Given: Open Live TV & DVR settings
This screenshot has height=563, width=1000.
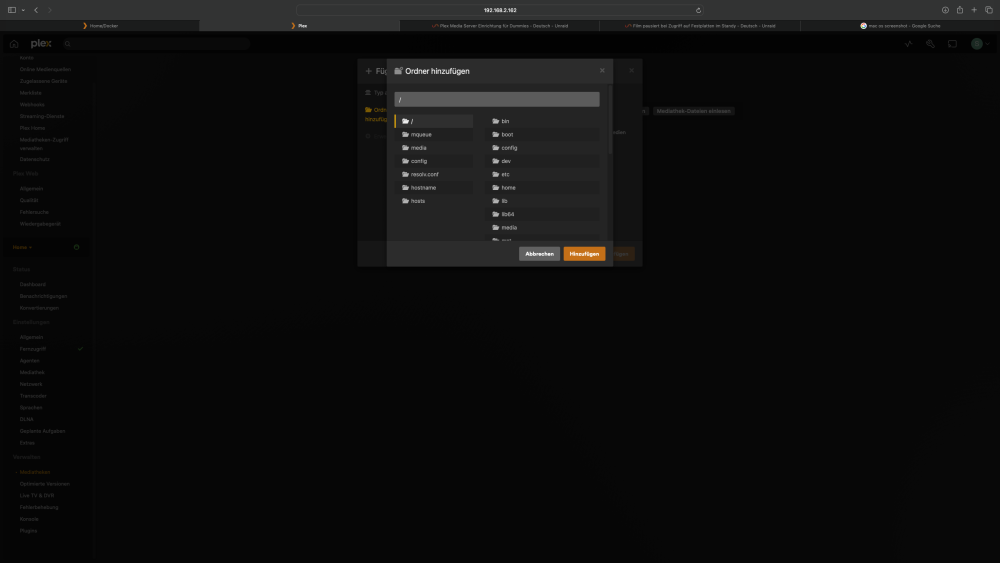Looking at the screenshot, I should pyautogui.click(x=37, y=495).
